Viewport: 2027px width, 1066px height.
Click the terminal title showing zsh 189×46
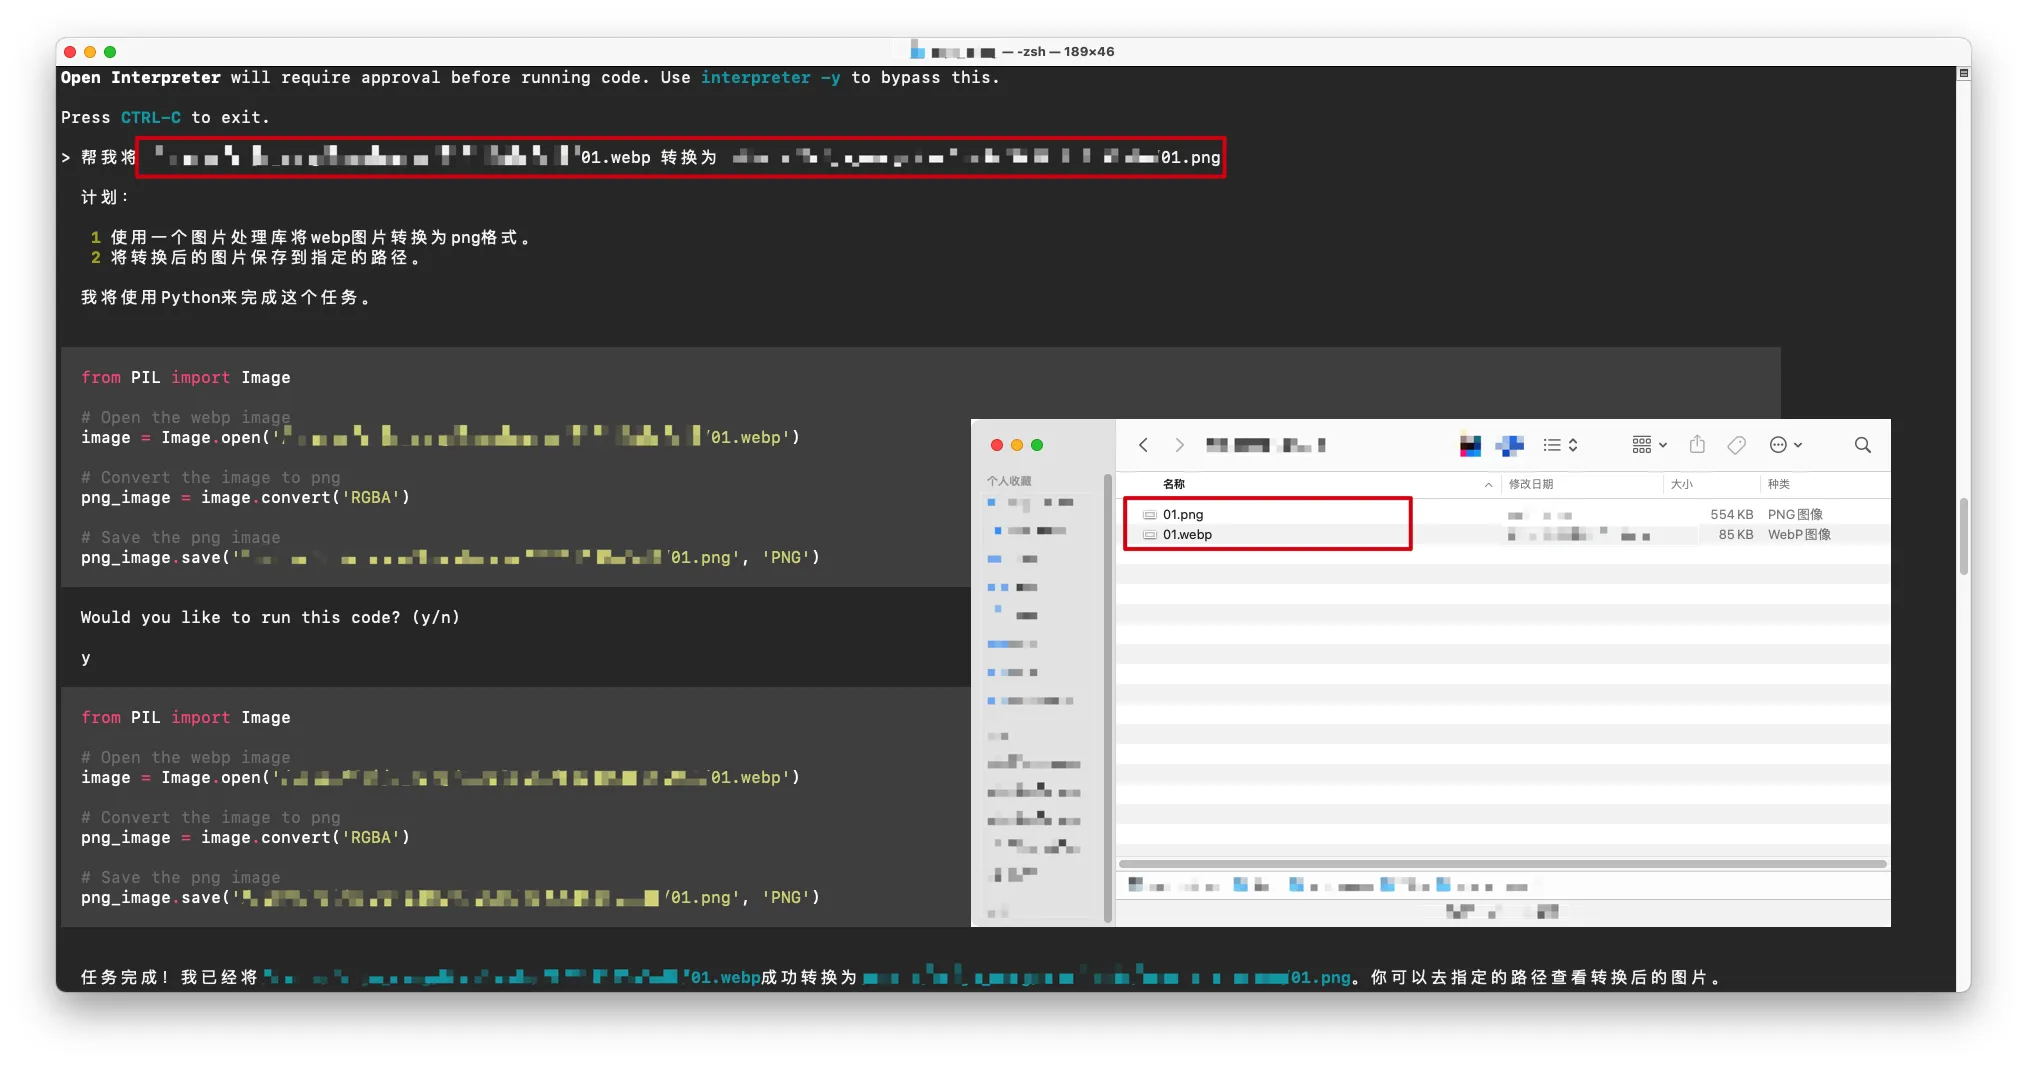click(x=1058, y=52)
